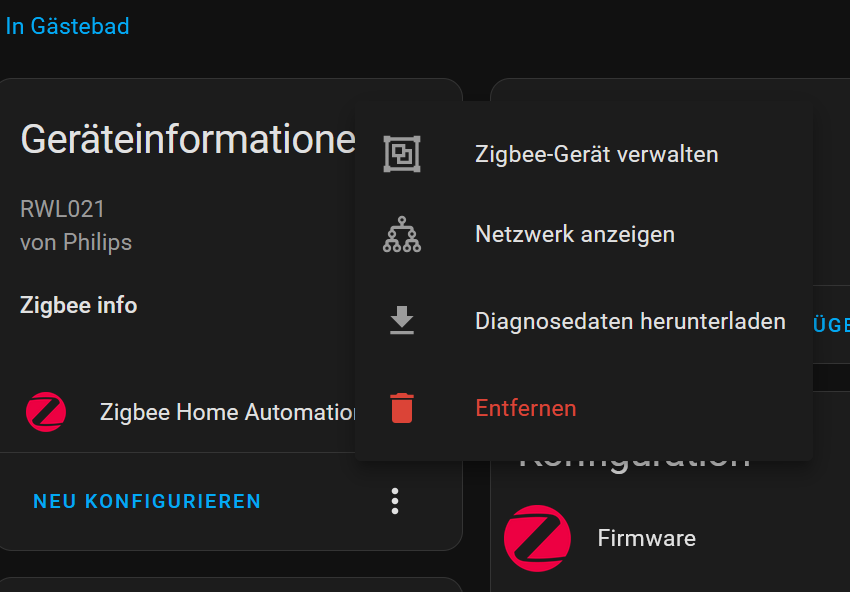Click the download arrow icon
The width and height of the screenshot is (850, 592).
click(x=402, y=320)
